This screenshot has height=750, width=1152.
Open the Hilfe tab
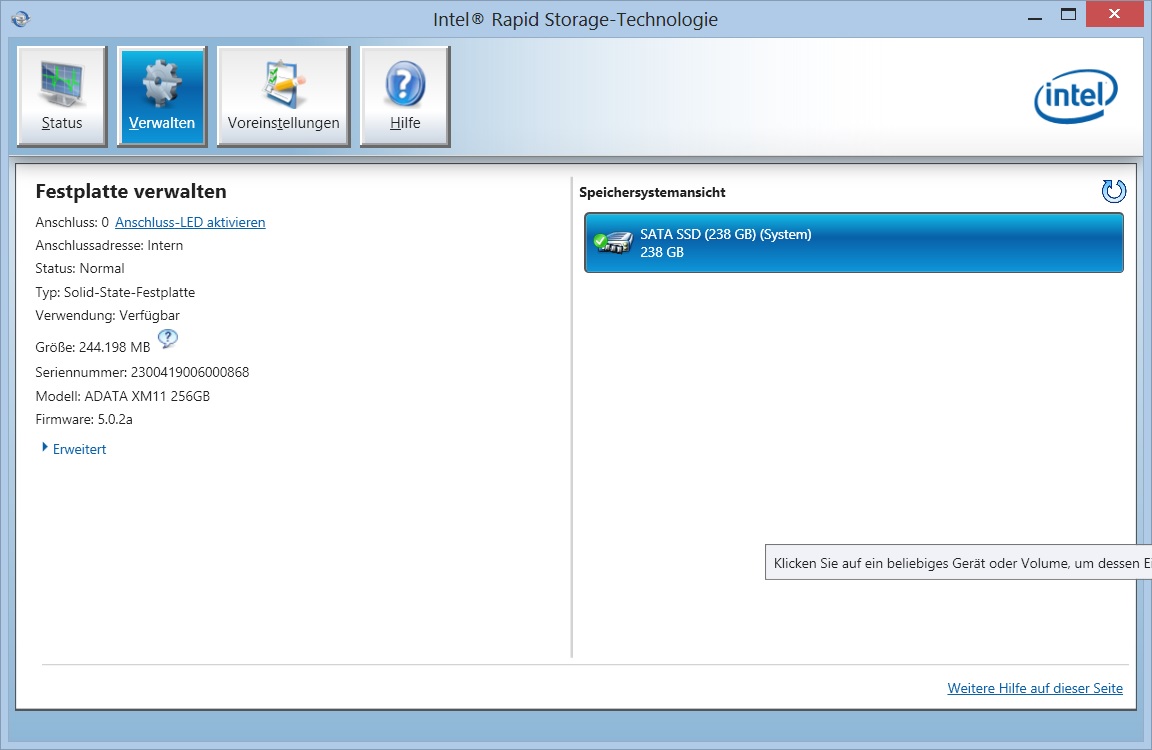(405, 96)
